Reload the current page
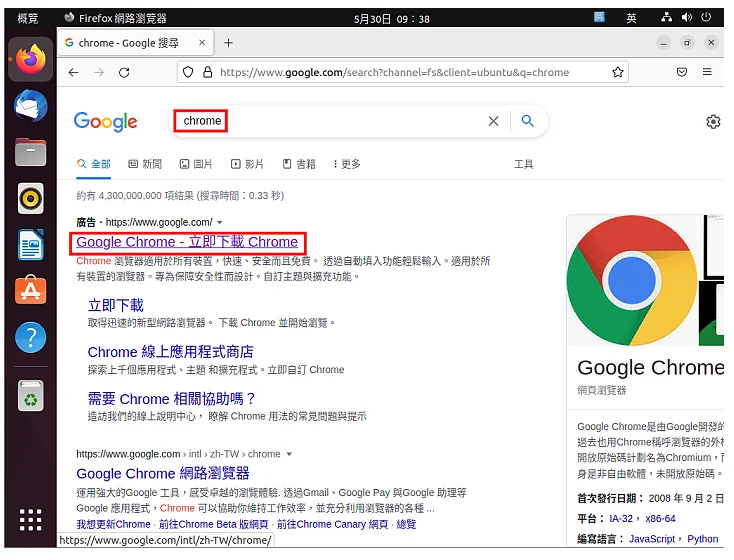734x560 pixels. (124, 72)
